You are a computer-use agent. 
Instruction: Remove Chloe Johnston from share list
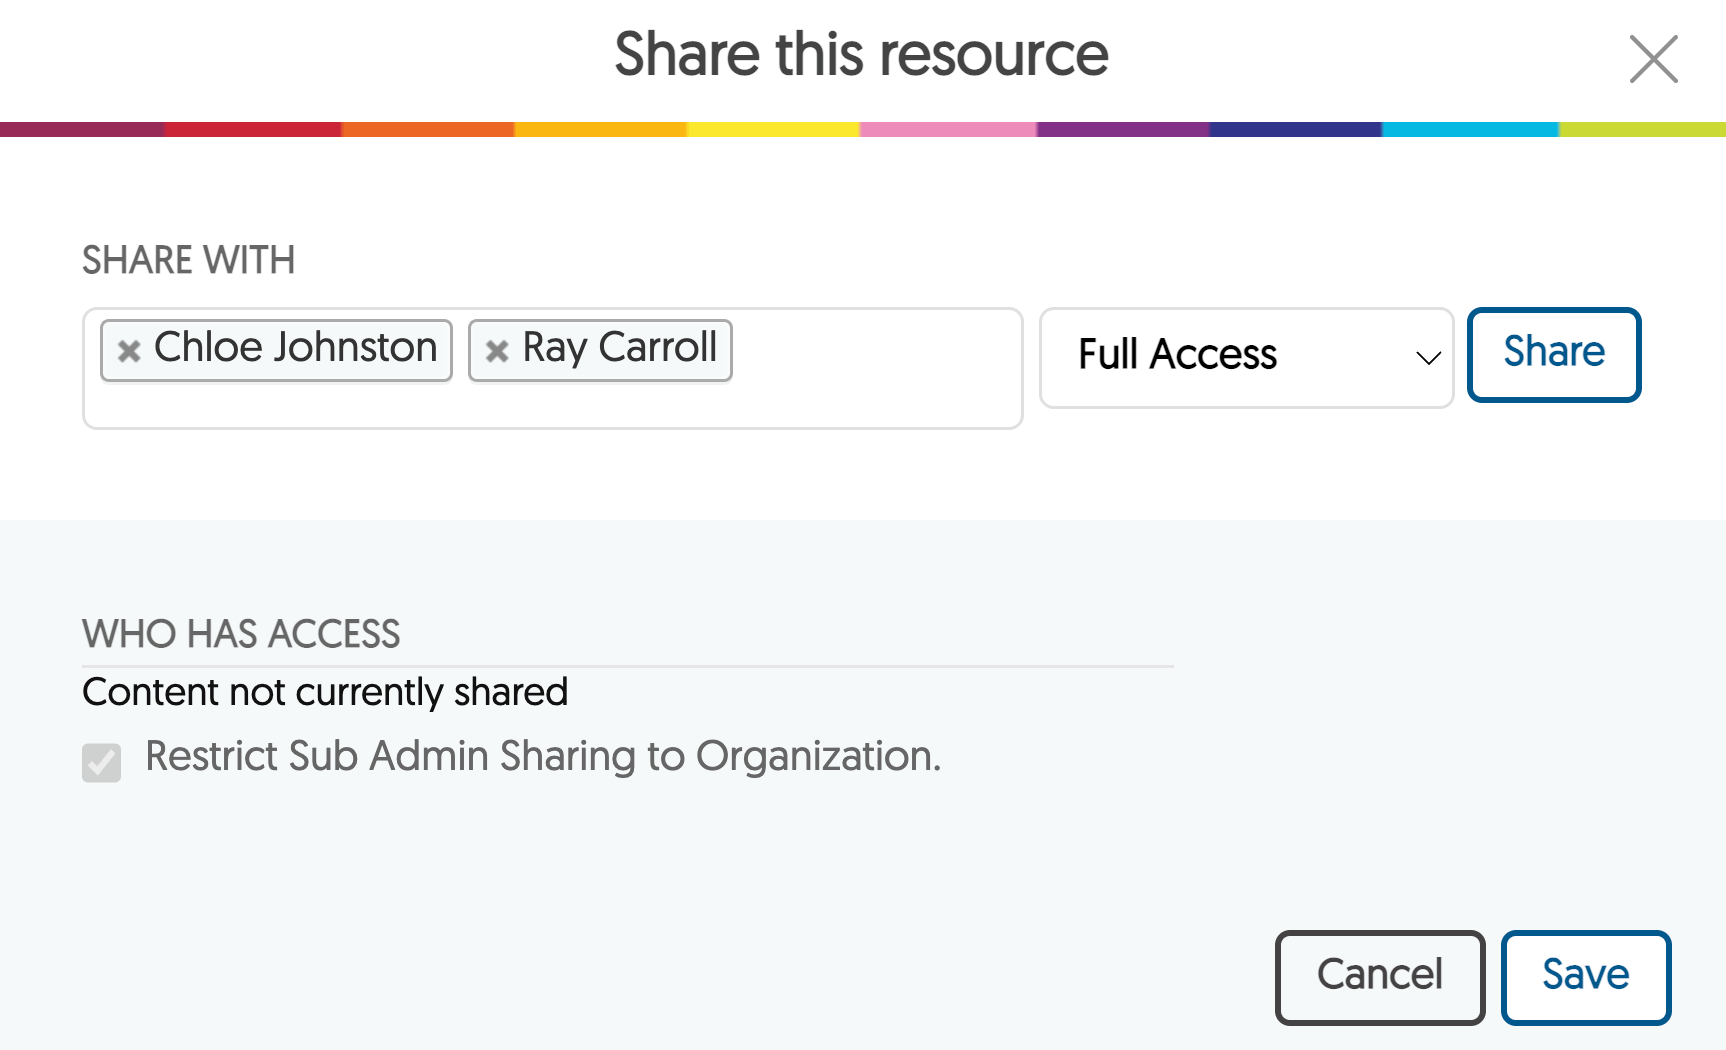coord(129,351)
